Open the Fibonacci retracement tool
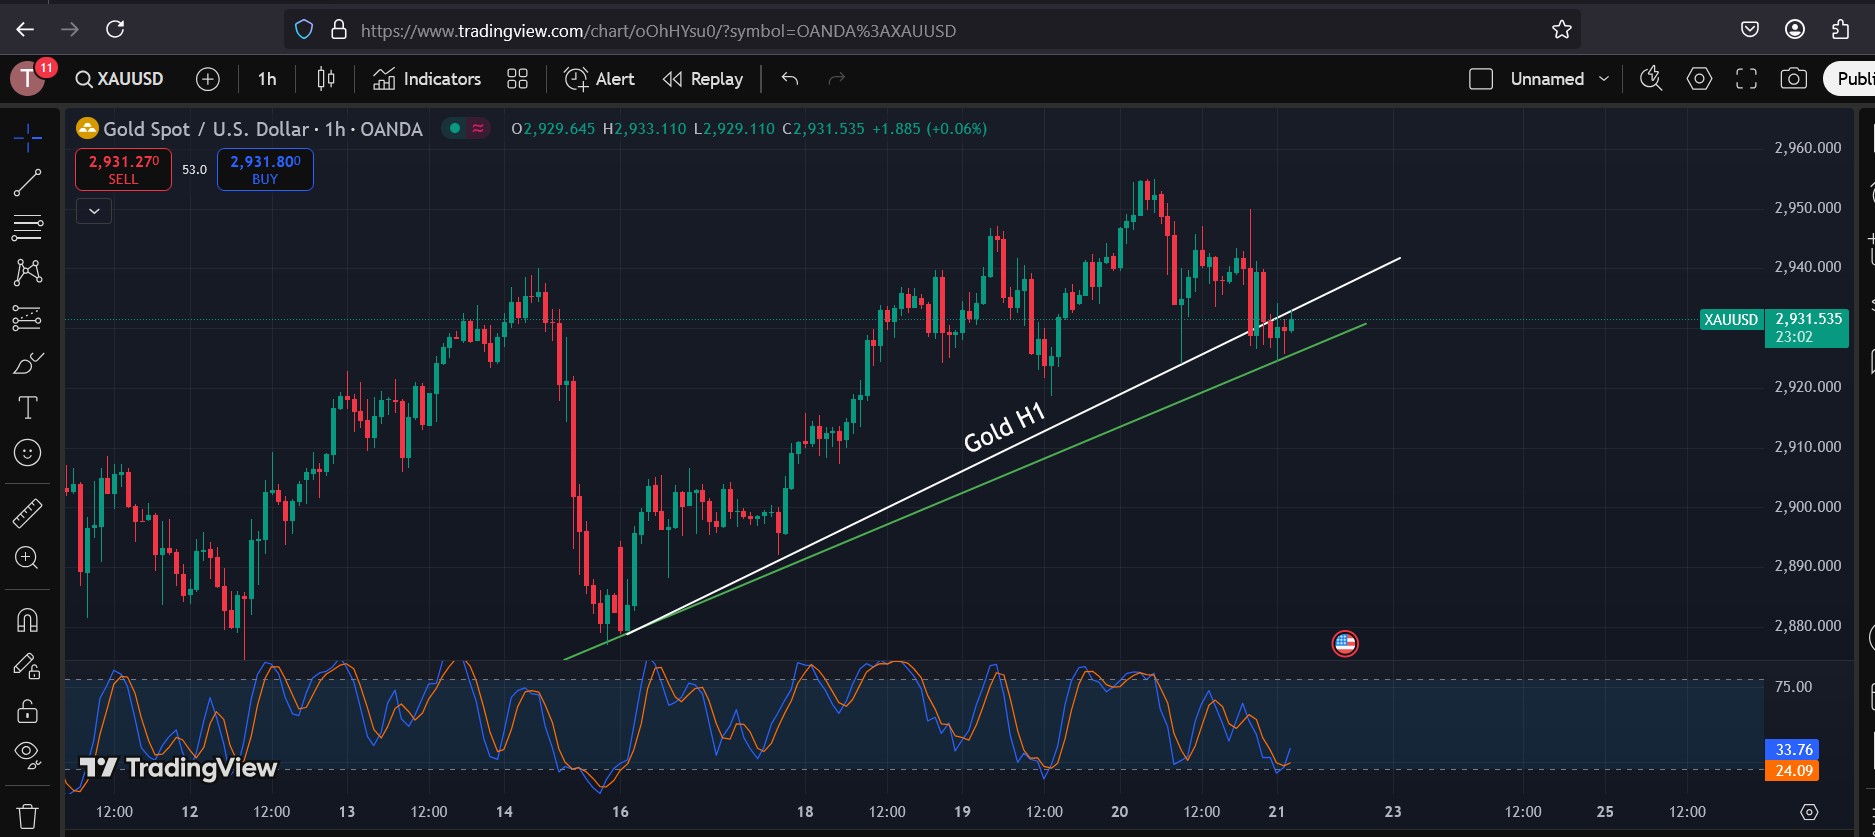 [x=27, y=227]
